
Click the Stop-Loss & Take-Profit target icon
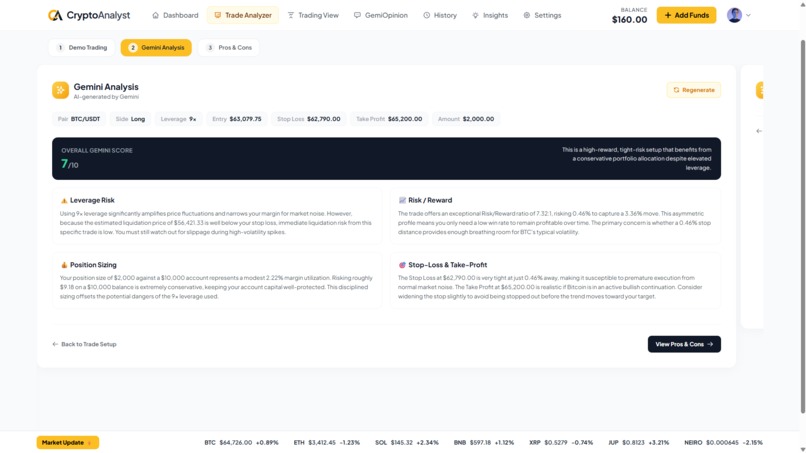[x=402, y=265]
